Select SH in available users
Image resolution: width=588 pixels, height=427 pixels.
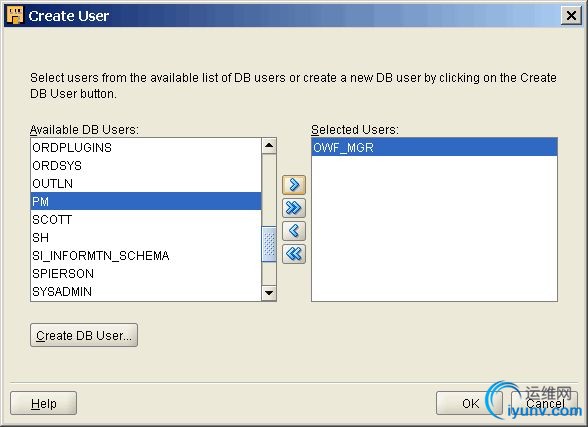146,237
